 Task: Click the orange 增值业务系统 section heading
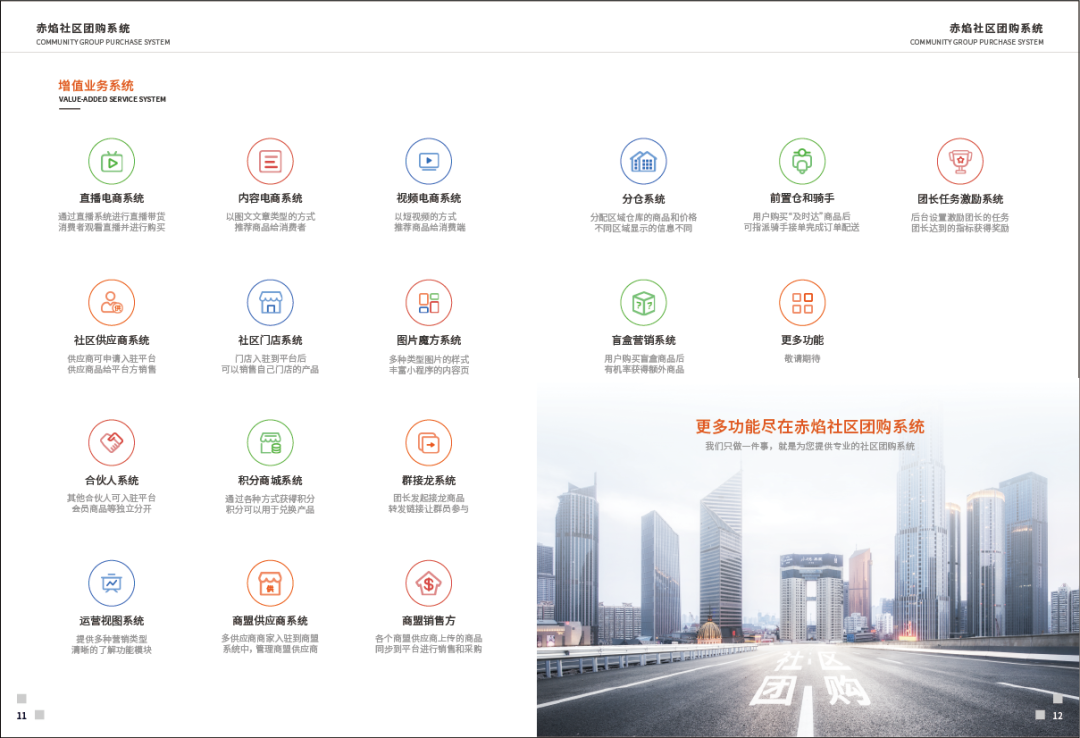[96, 86]
